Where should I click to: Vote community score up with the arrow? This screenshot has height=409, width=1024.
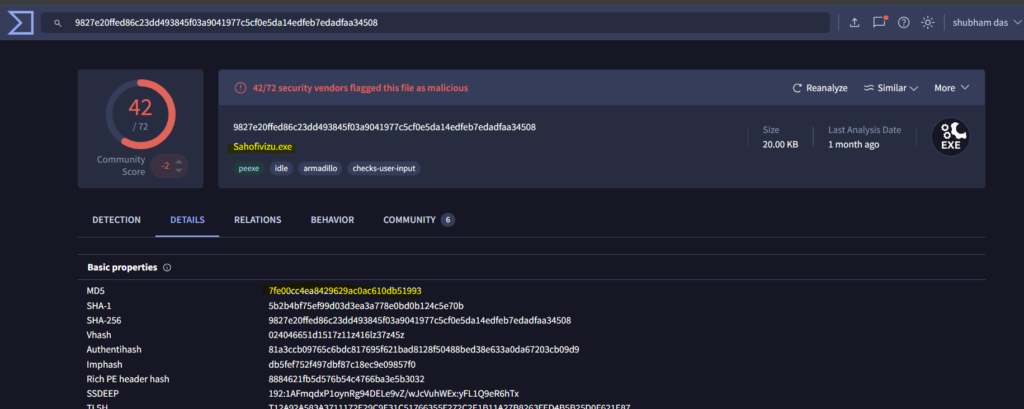pos(178,160)
